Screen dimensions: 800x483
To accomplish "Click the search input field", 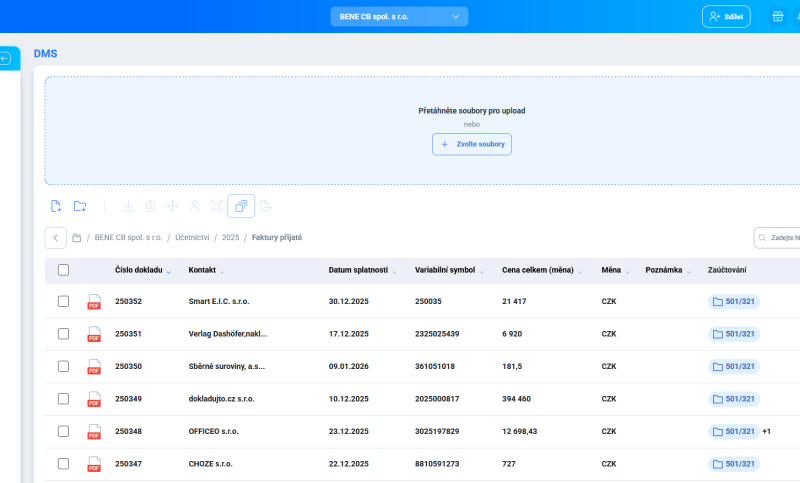I will click(x=782, y=238).
